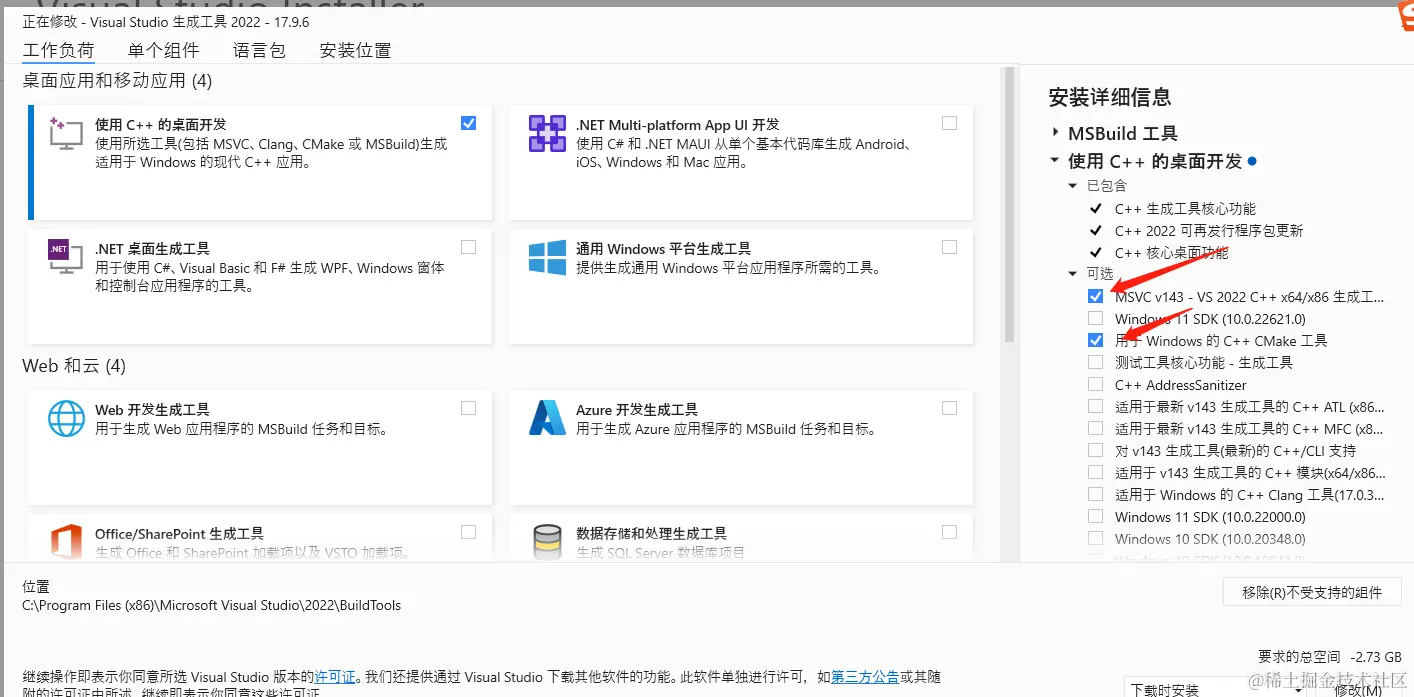Image resolution: width=1414 pixels, height=697 pixels.
Task: Check the .NET Multi-platform App UI 开发 checkbox
Action: [949, 123]
